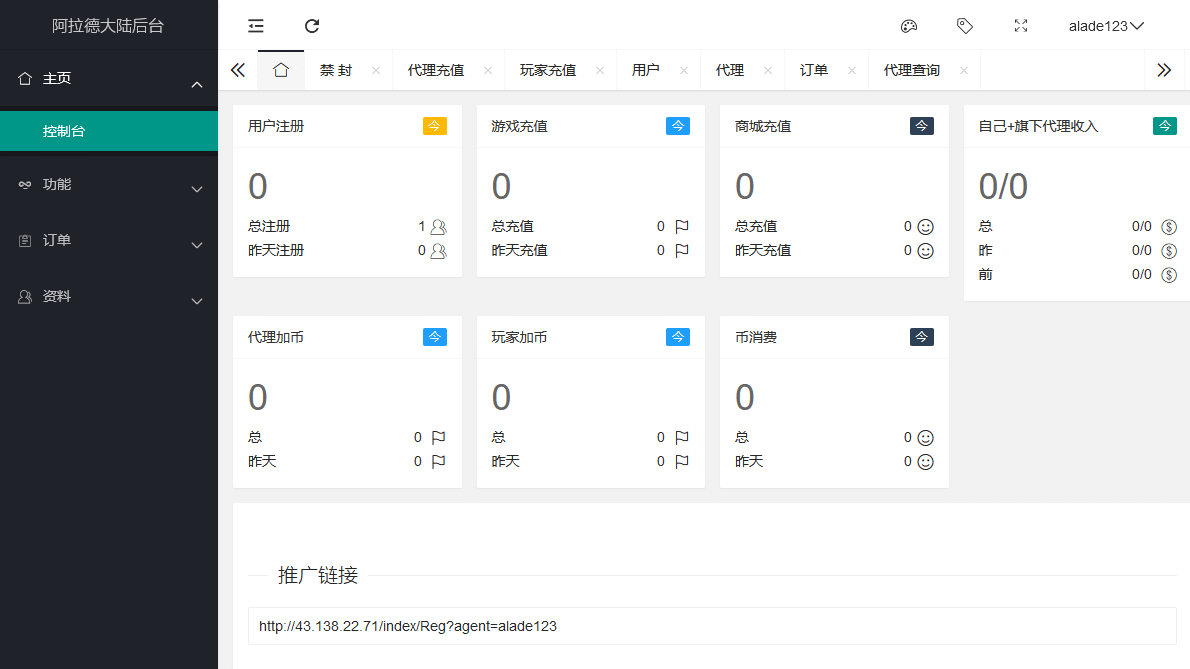The height and width of the screenshot is (669, 1190).
Task: Open the 代理查询 tab
Action: pos(912,70)
